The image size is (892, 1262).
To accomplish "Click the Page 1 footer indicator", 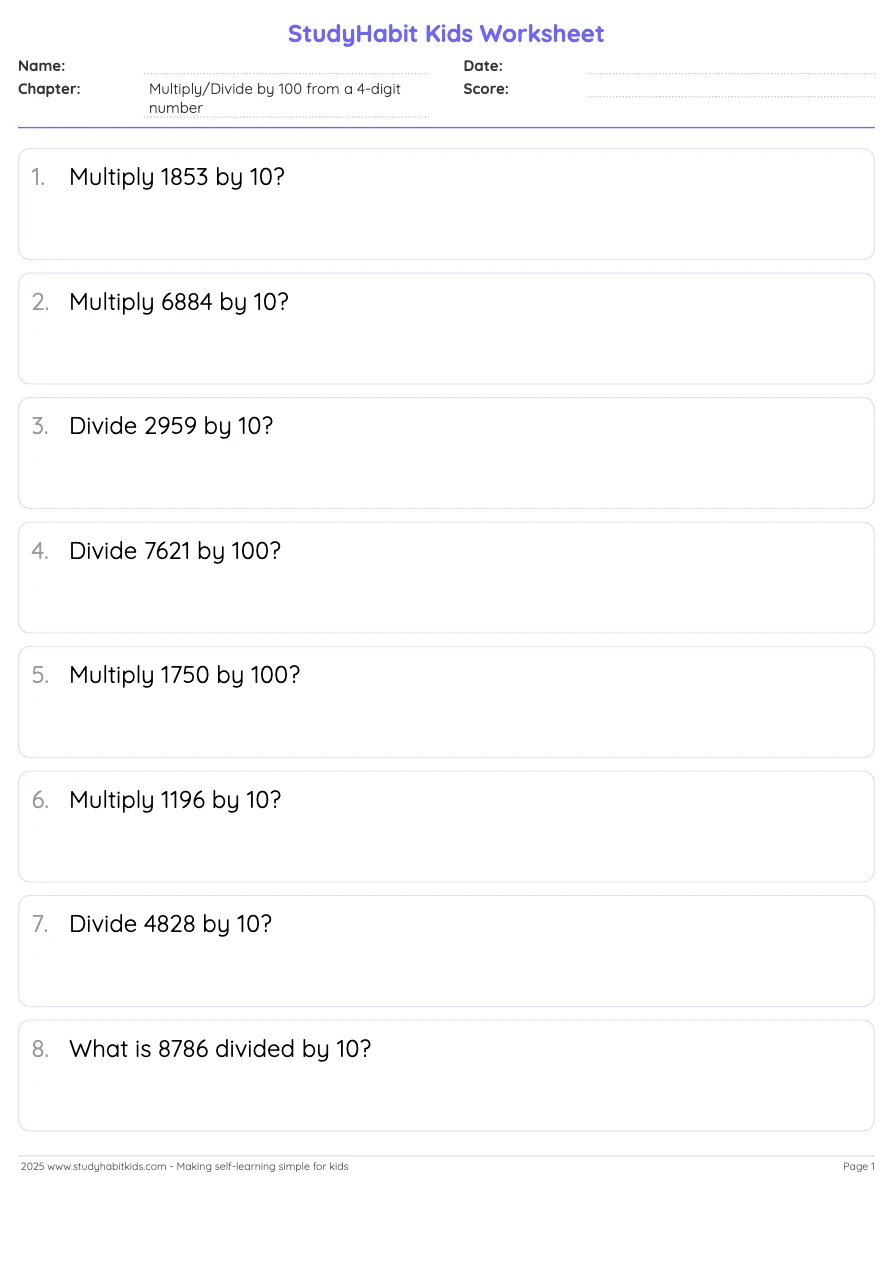I will 858,1166.
